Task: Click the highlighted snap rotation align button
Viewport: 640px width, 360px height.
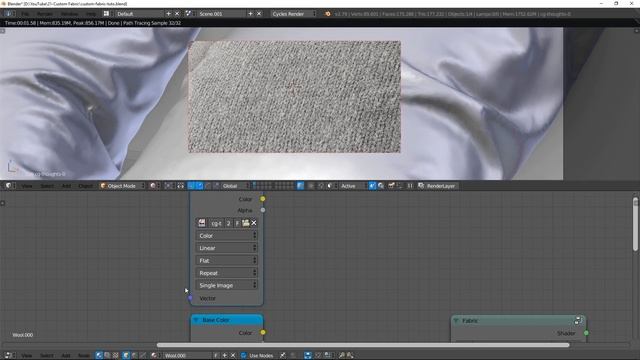Action: pos(372,186)
